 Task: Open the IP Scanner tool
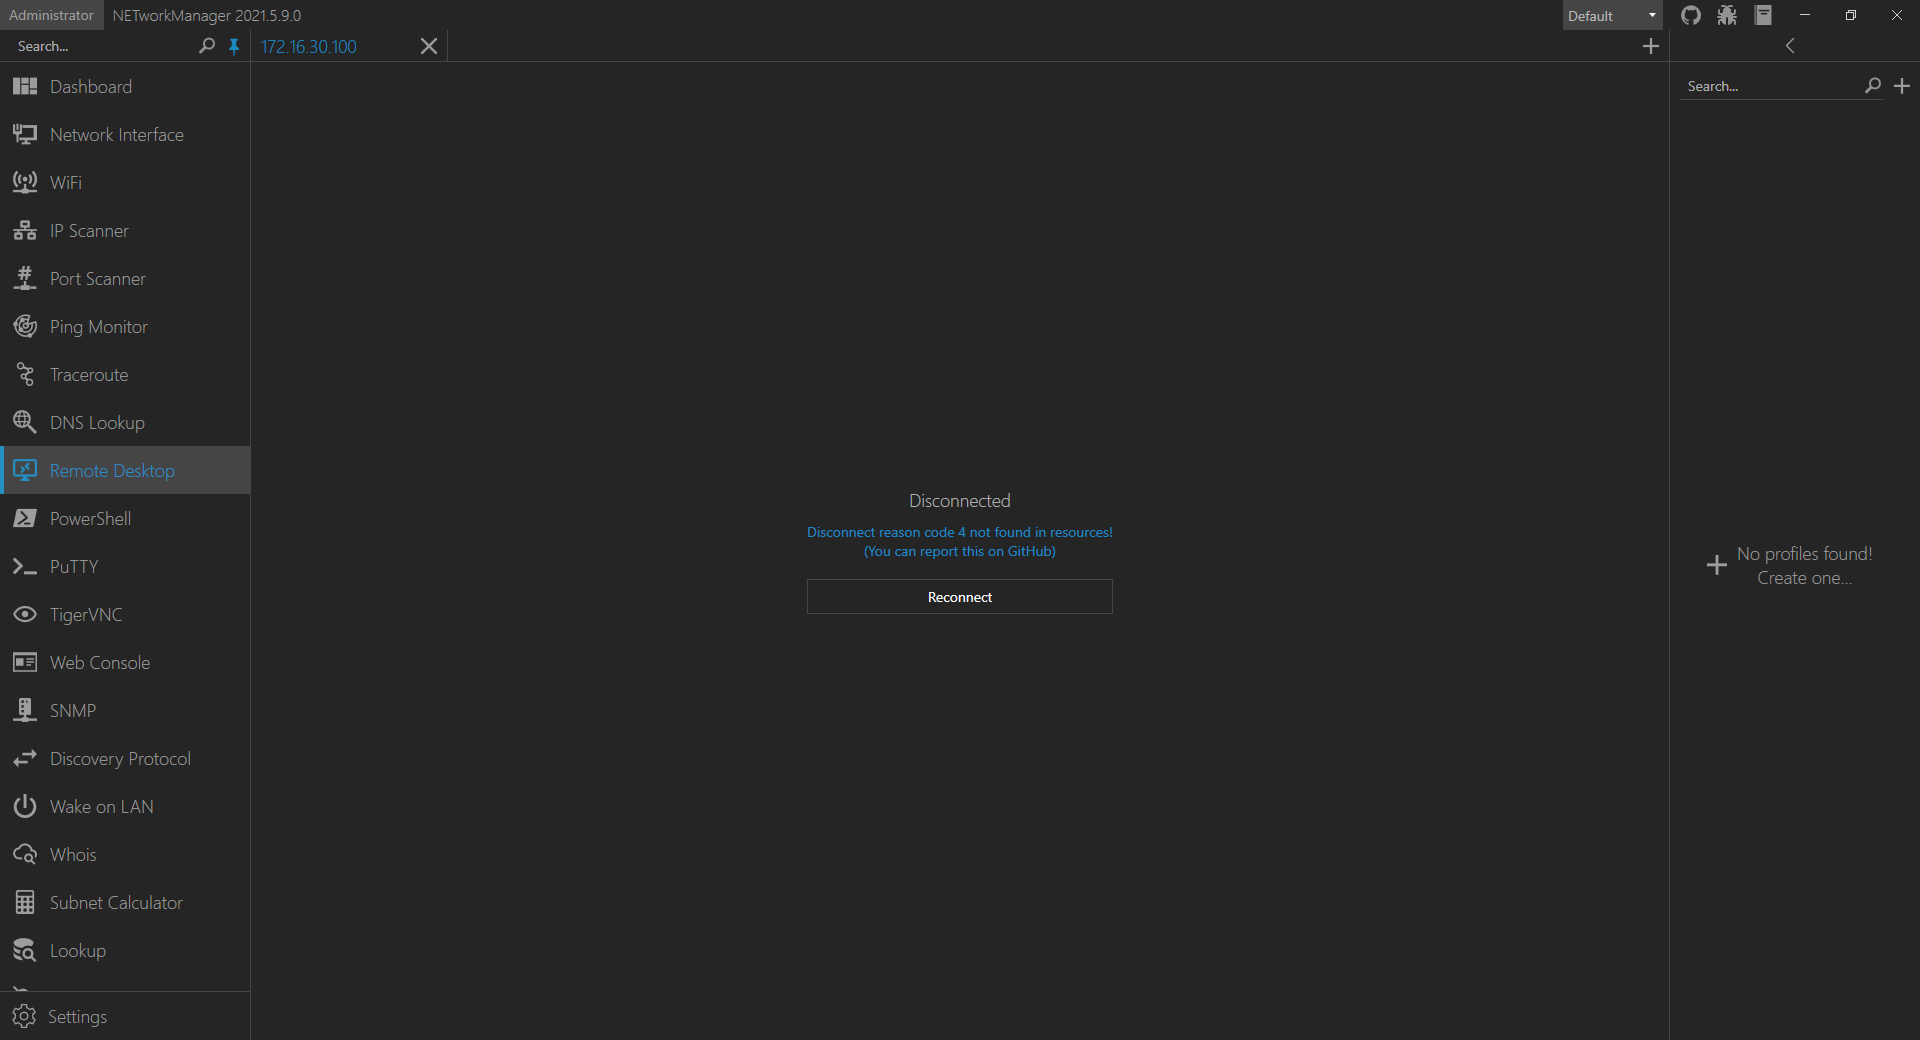pos(89,230)
